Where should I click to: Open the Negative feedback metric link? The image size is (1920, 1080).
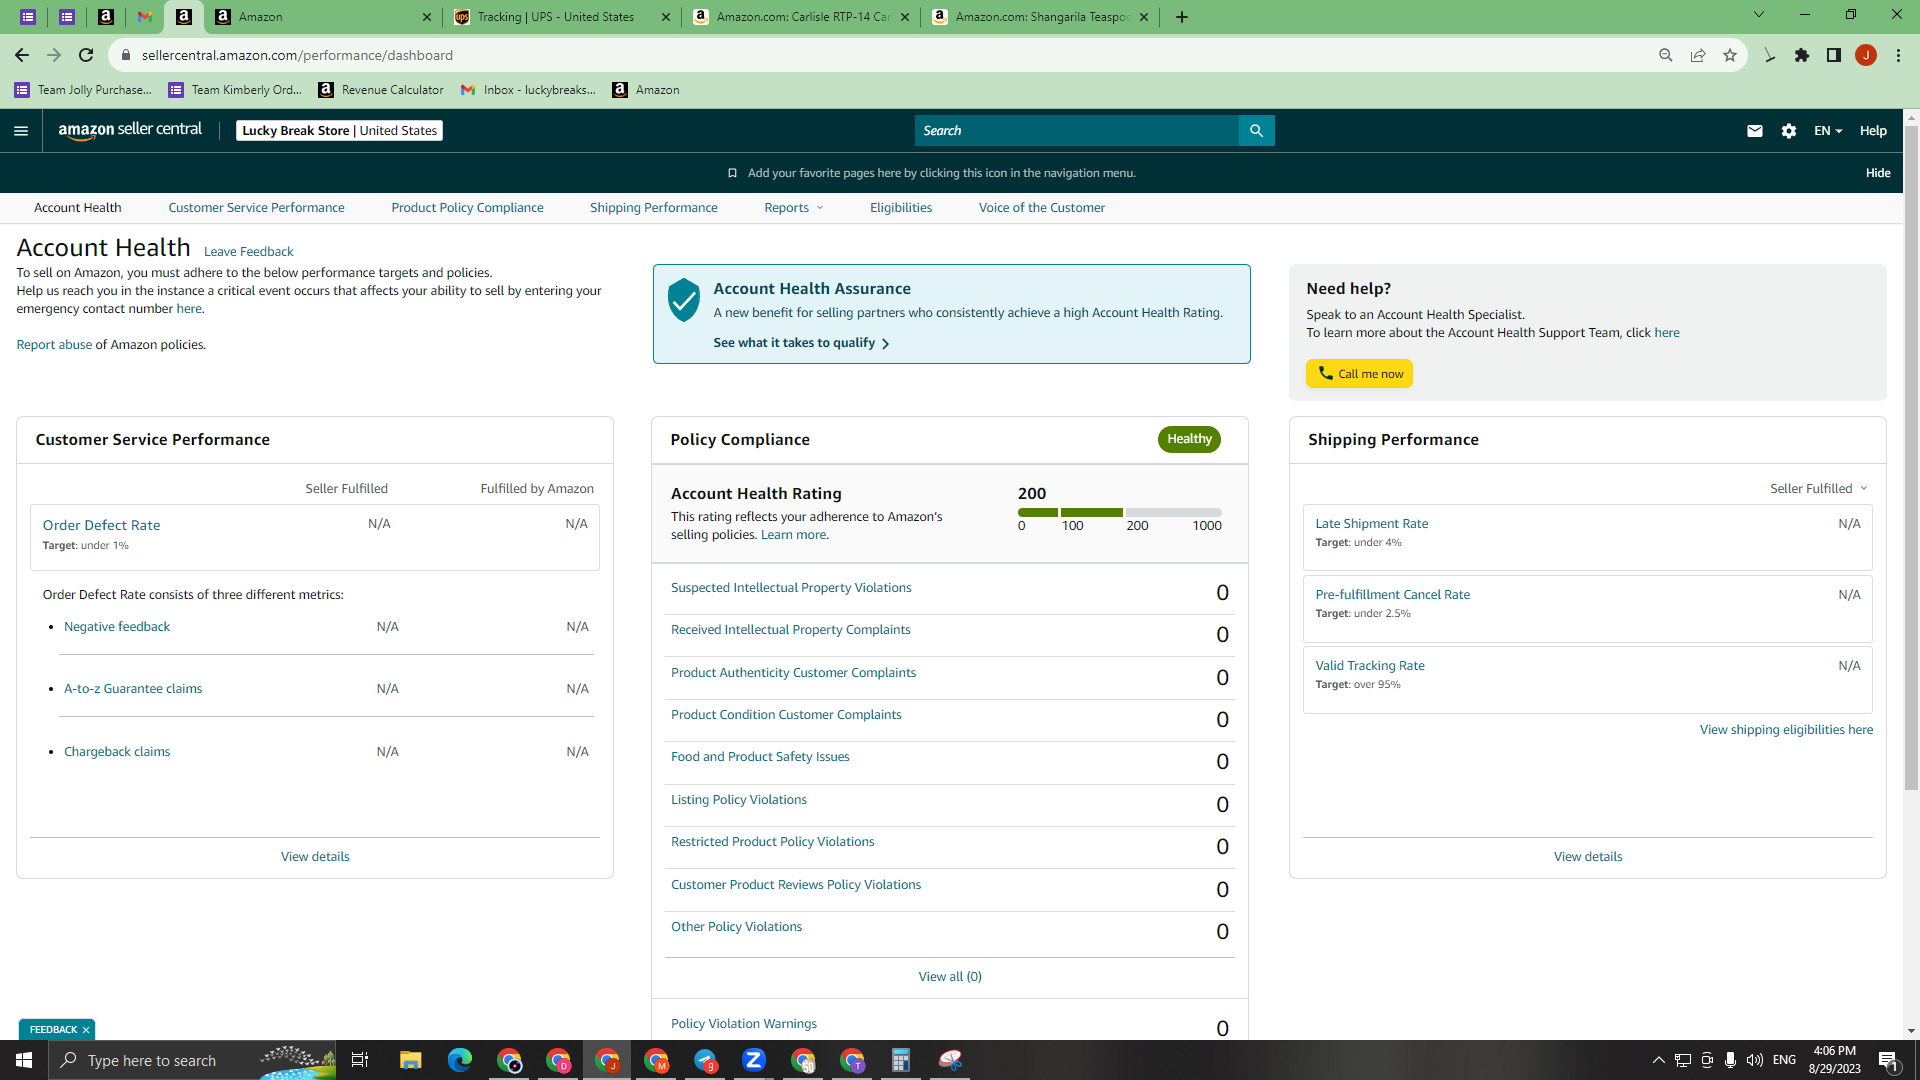(x=117, y=627)
